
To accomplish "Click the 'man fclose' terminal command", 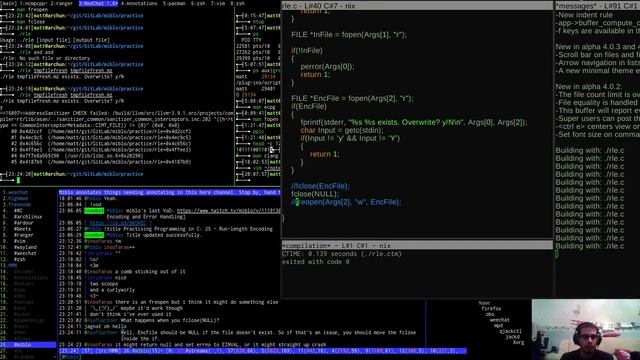I will [x=31, y=22].
